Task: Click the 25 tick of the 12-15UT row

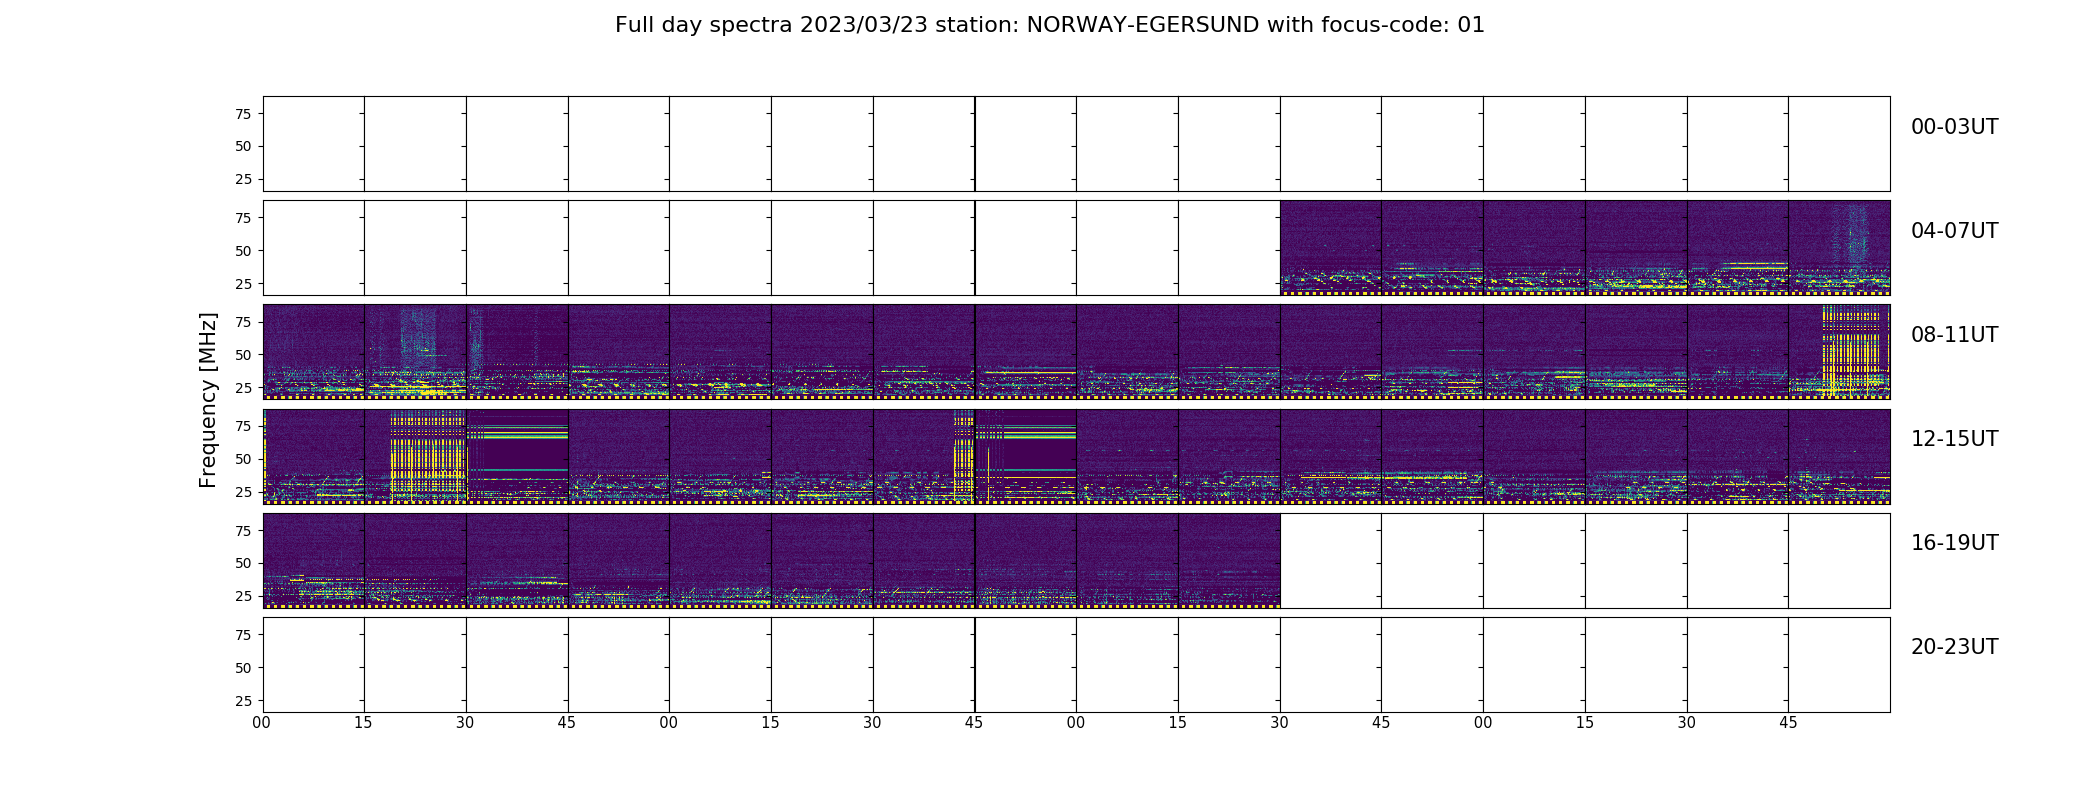Action: (x=243, y=492)
